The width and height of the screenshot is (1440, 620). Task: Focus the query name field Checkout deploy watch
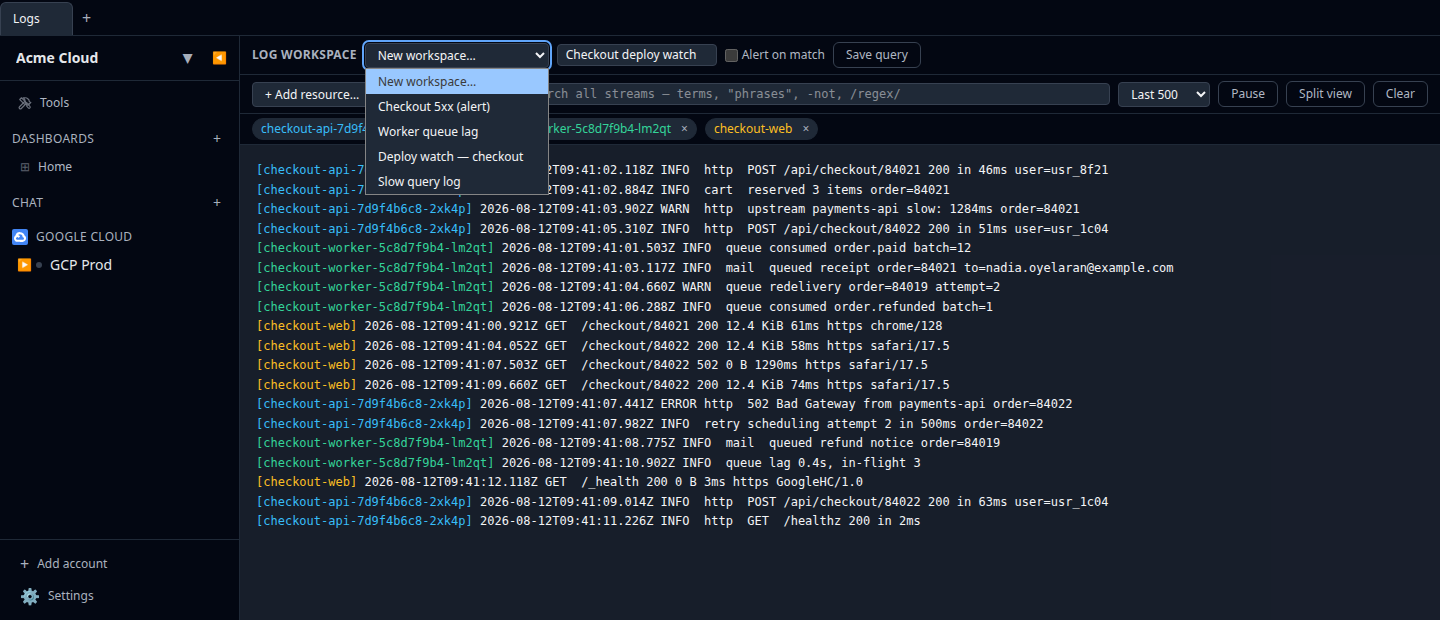coord(637,55)
